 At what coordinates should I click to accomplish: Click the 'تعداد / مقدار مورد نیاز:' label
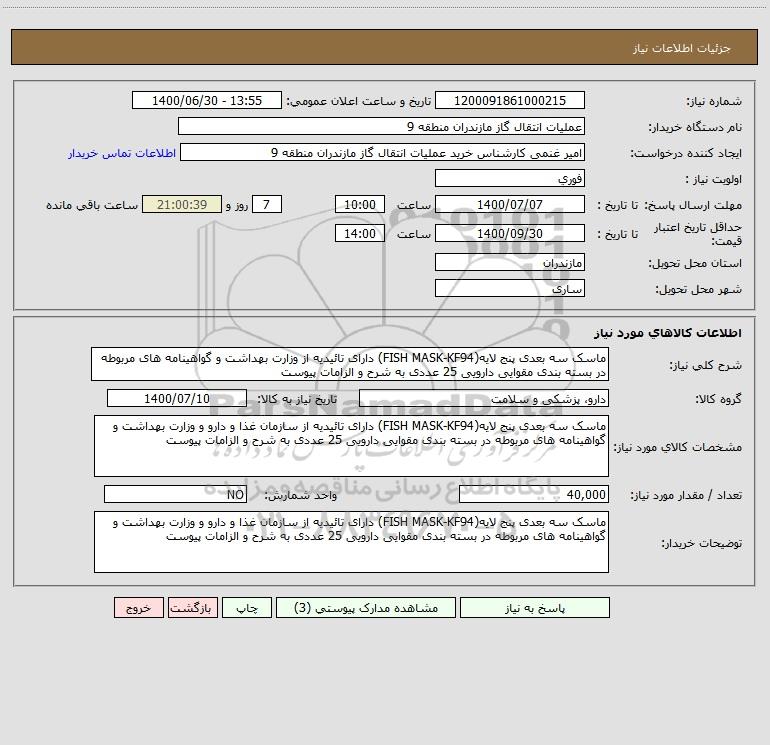click(x=686, y=495)
